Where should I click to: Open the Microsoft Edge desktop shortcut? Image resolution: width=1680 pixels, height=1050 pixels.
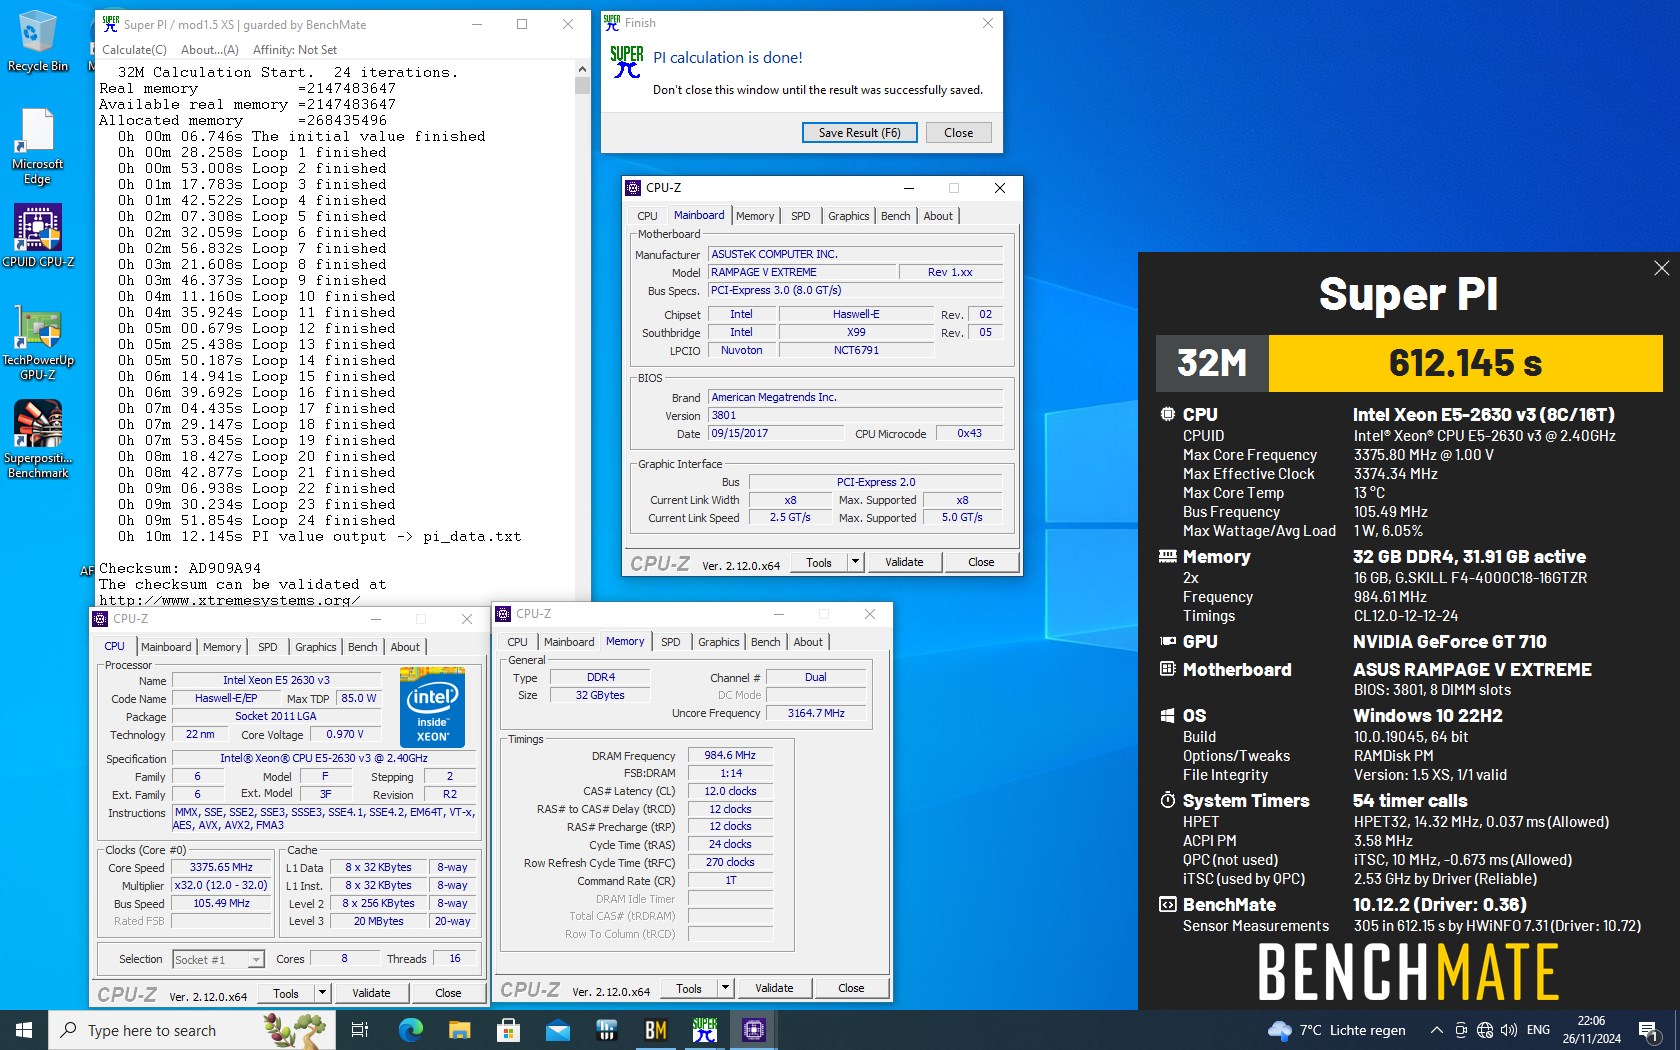37,147
